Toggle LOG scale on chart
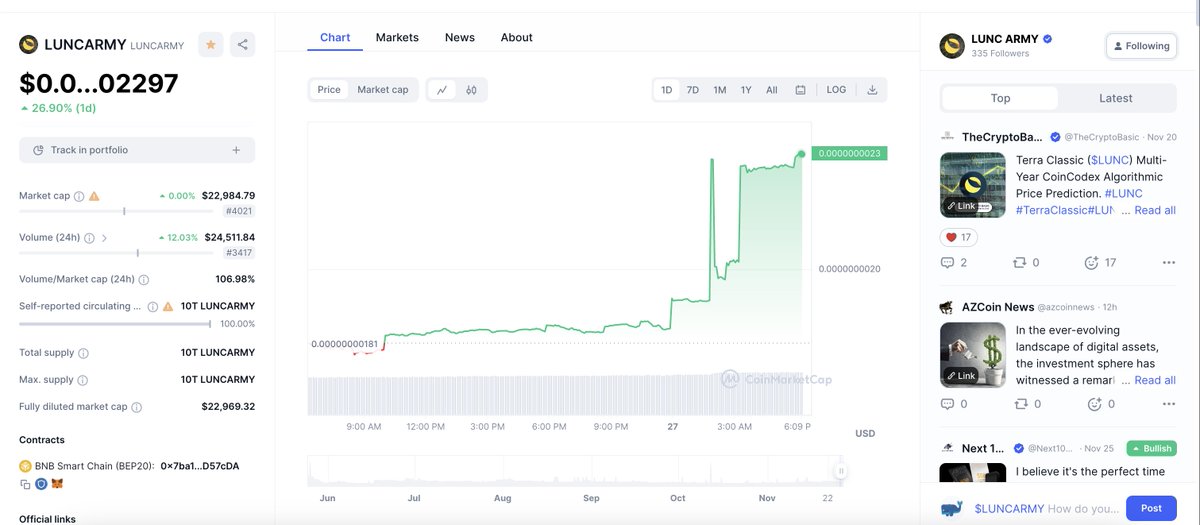Screen dimensions: 1200x525 [x=836, y=90]
